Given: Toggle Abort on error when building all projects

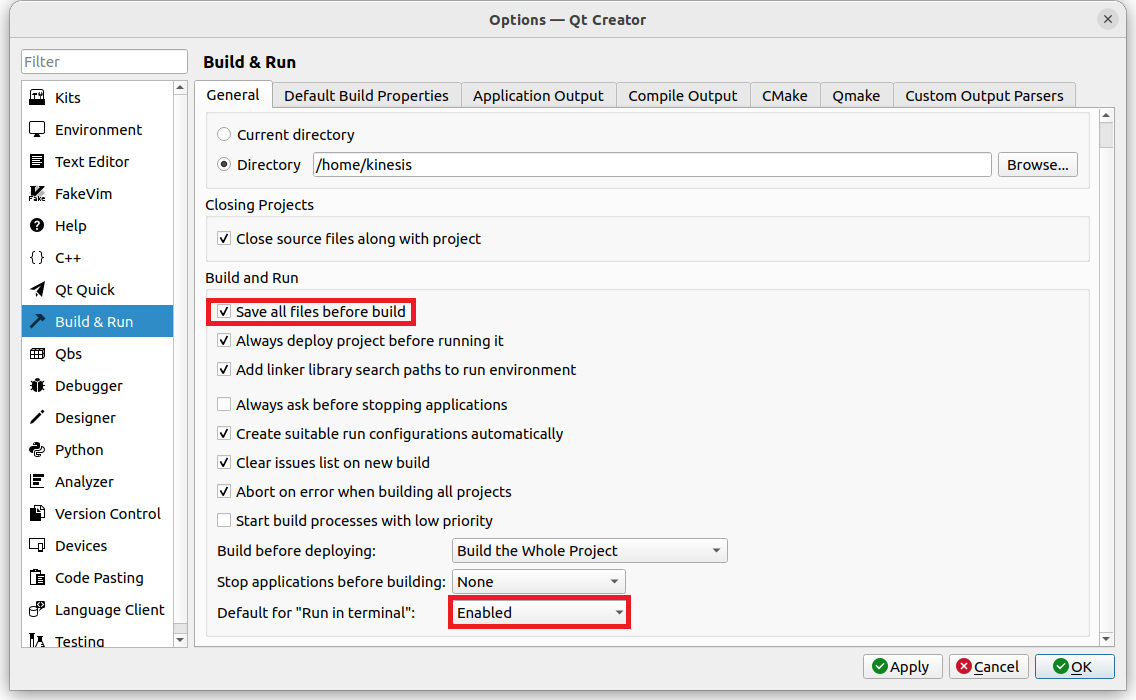Looking at the screenshot, I should (x=224, y=491).
